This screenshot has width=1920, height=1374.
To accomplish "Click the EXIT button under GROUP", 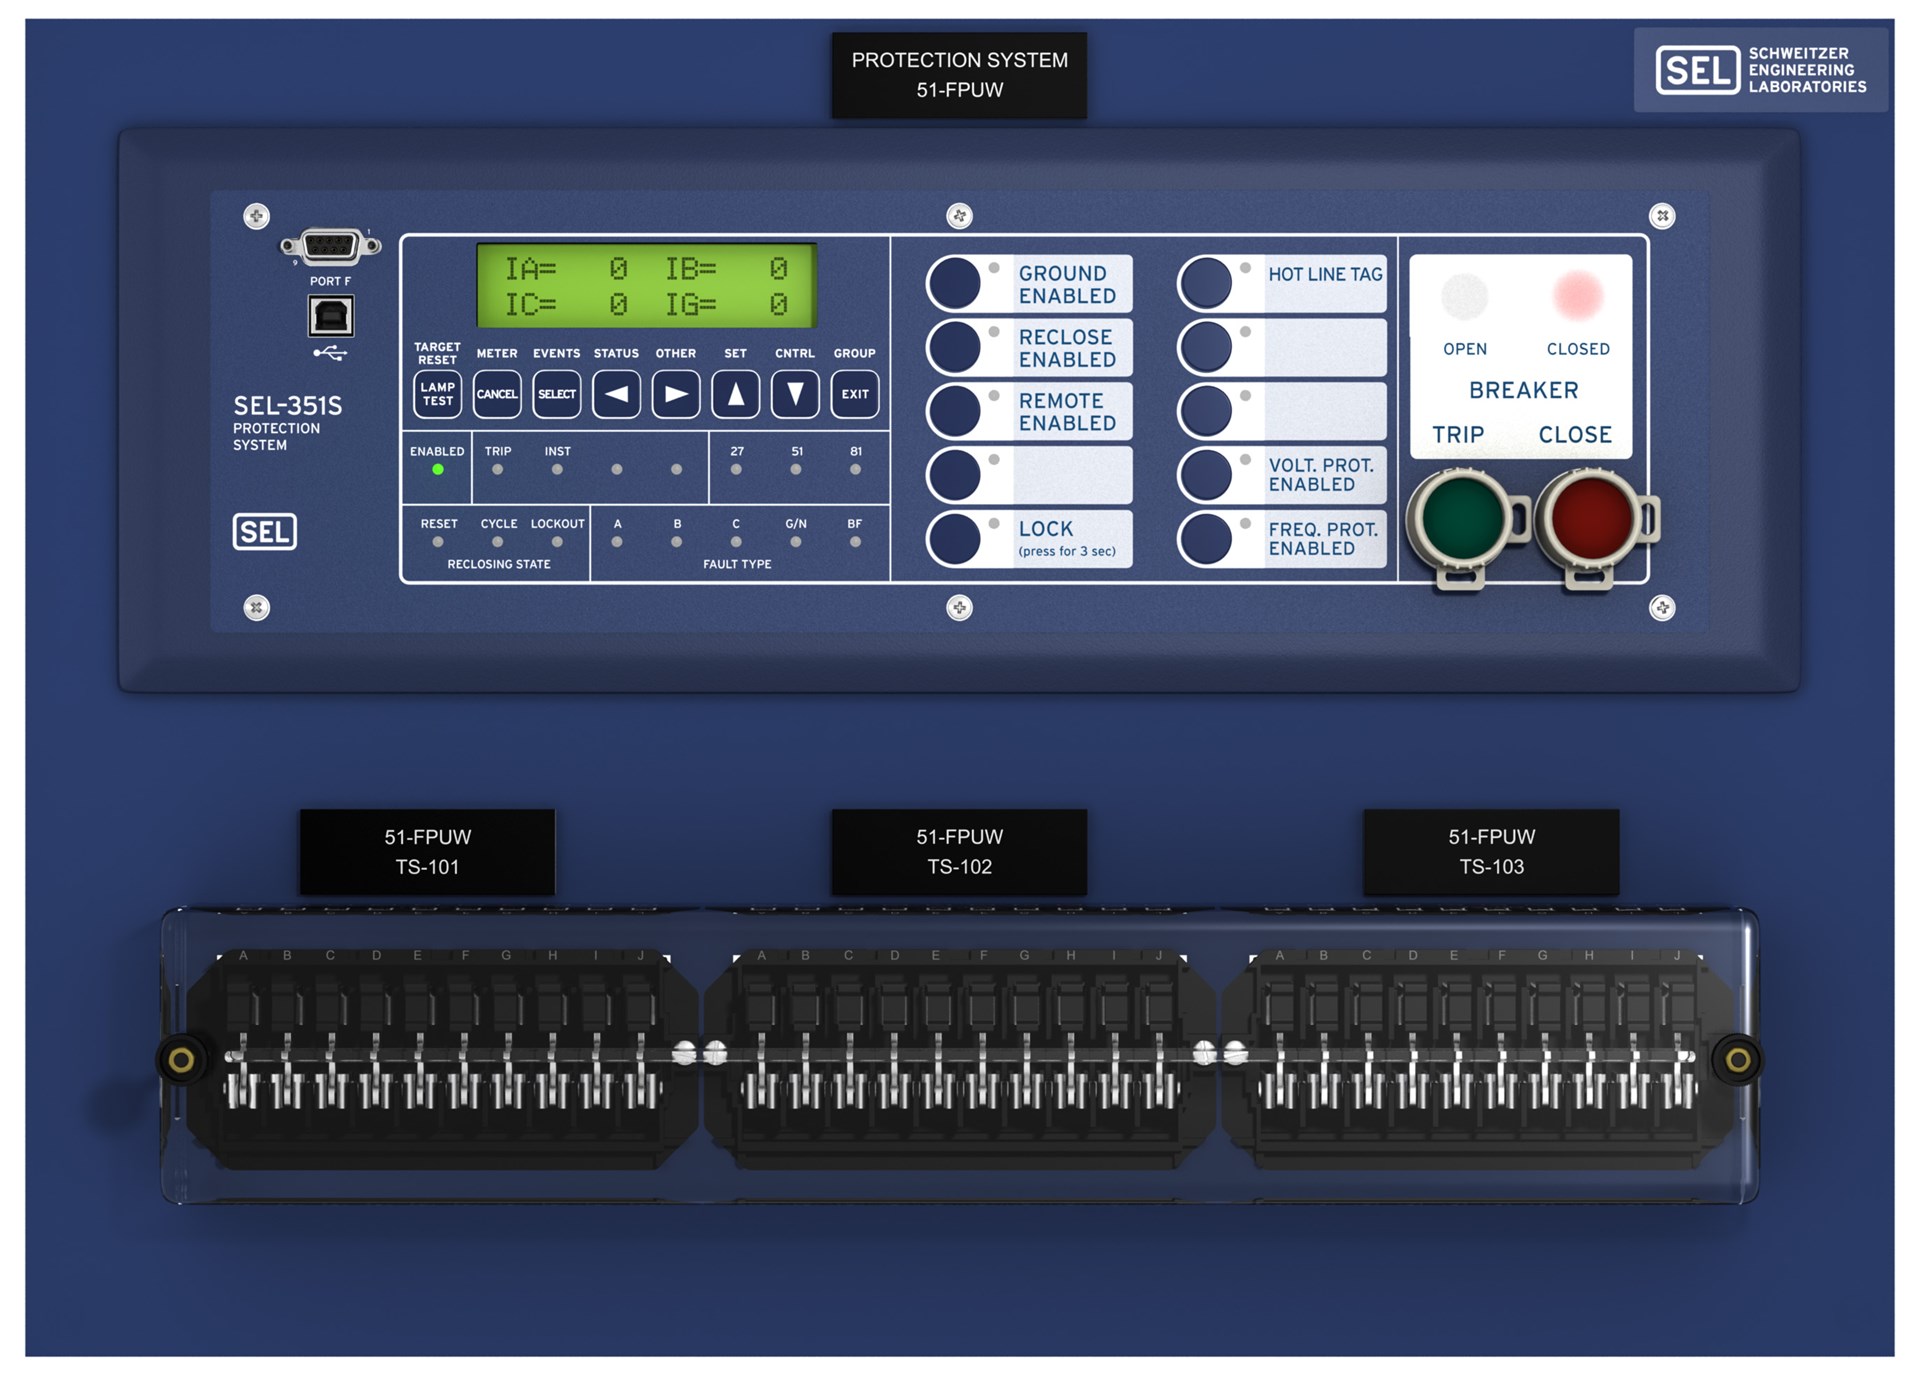I will point(855,394).
